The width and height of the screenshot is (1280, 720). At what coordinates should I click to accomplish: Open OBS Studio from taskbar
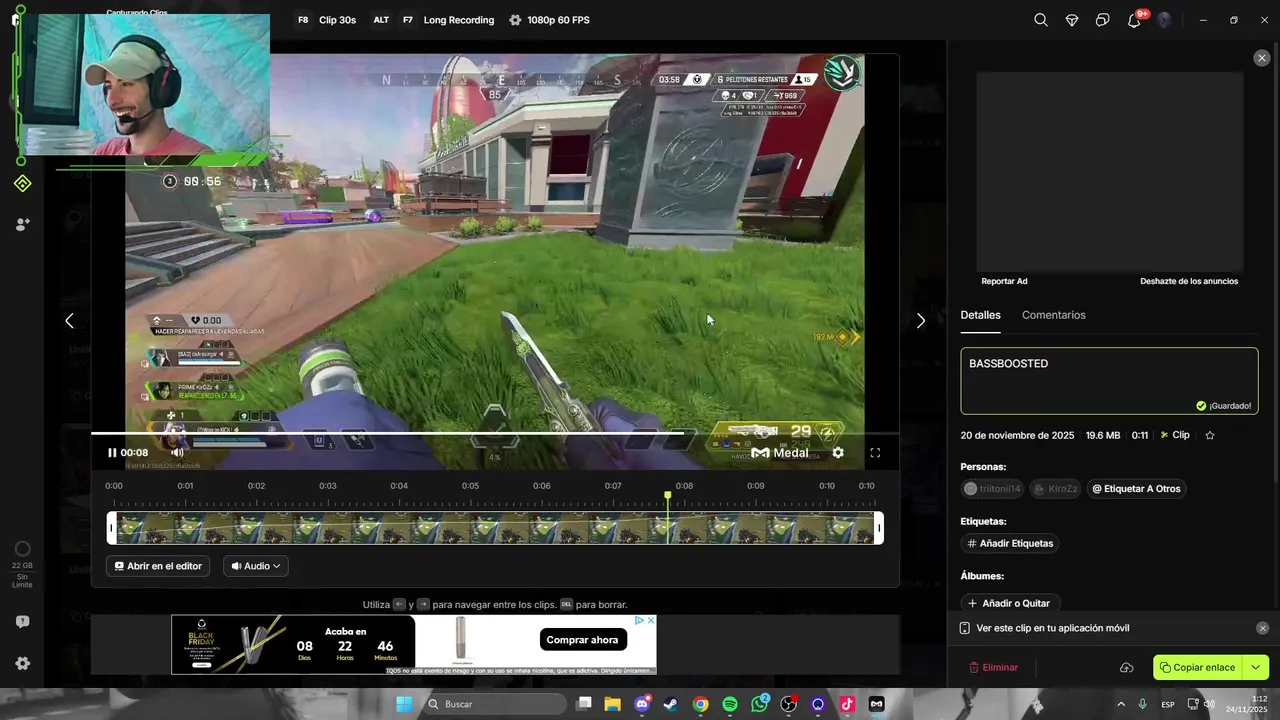[x=789, y=704]
